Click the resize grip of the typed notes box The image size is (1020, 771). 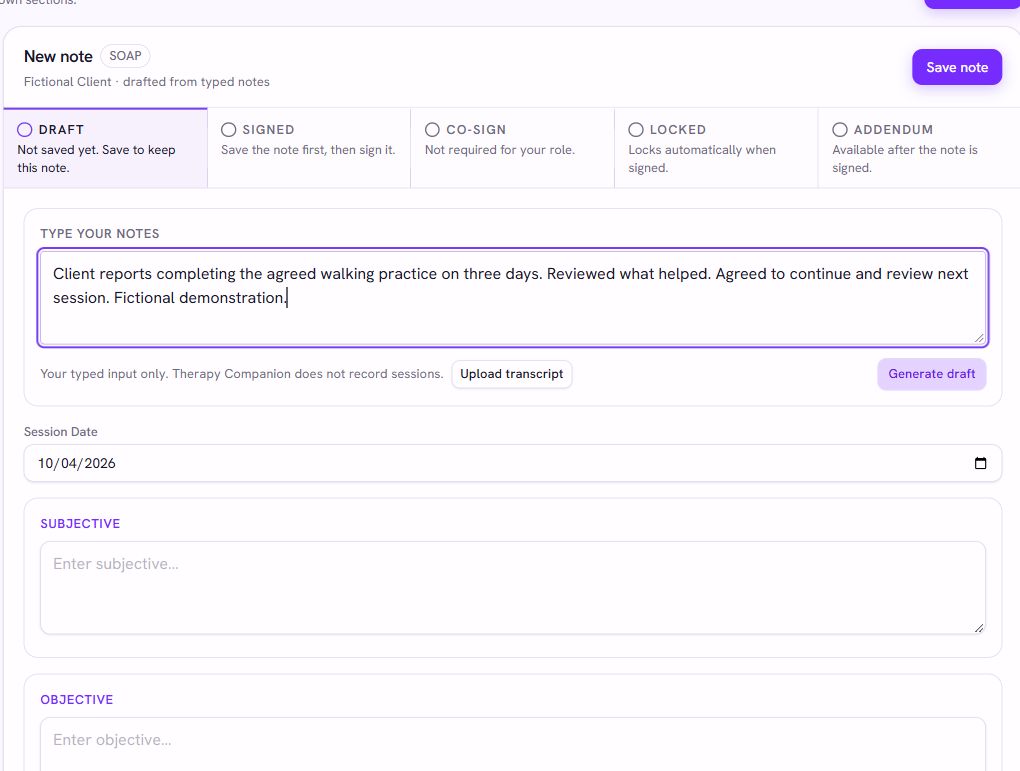(979, 338)
